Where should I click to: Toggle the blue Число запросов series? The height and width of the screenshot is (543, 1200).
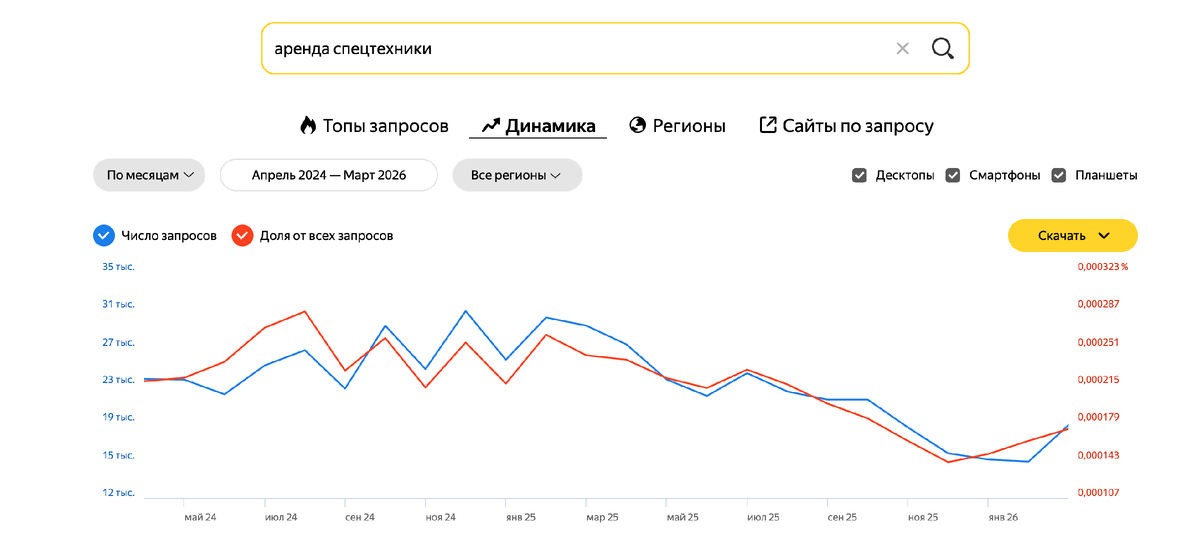click(x=103, y=236)
